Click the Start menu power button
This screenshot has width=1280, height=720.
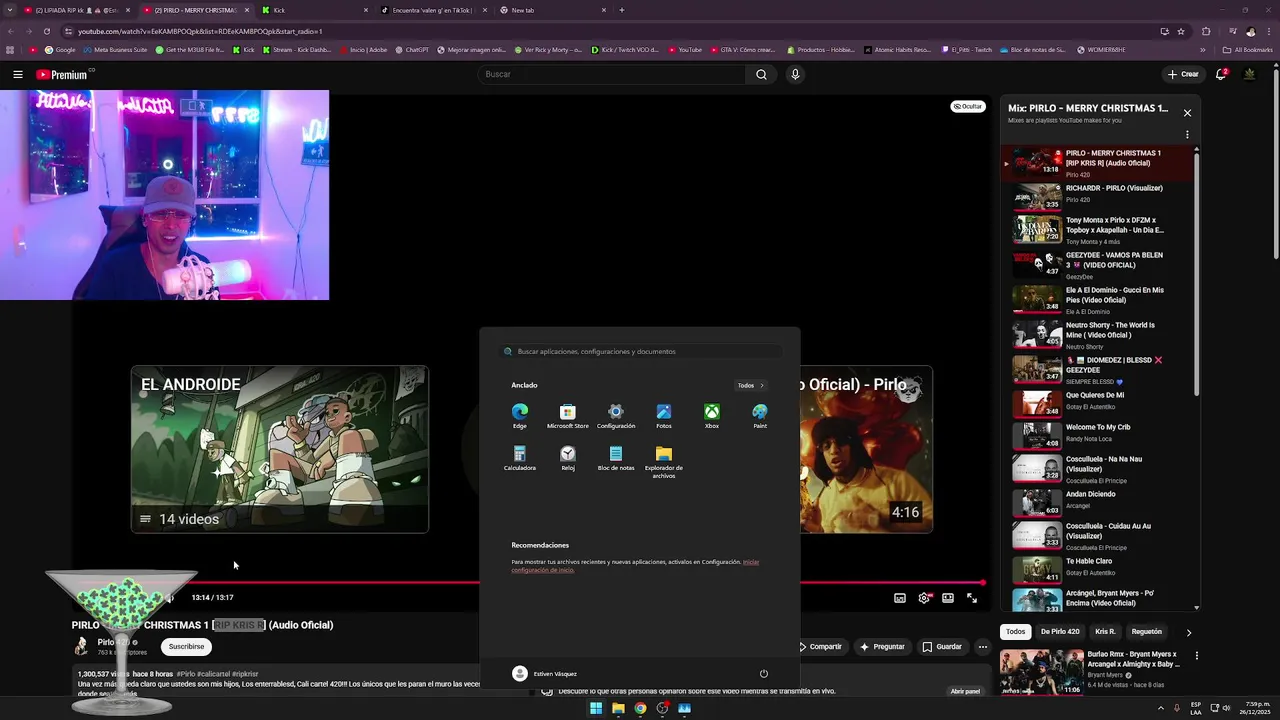[x=764, y=673]
